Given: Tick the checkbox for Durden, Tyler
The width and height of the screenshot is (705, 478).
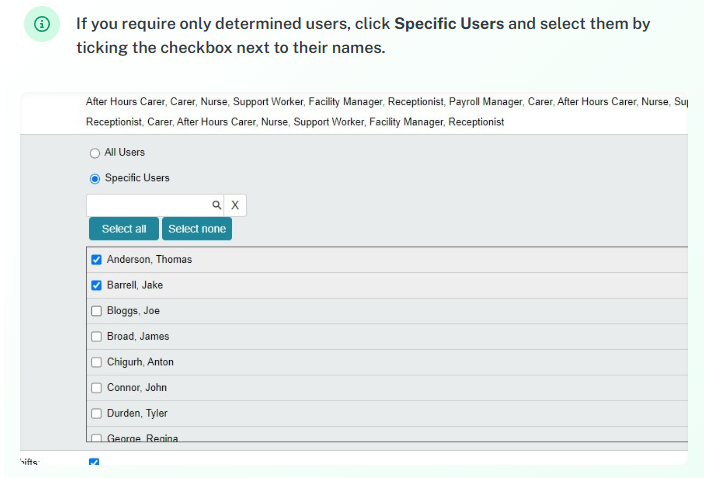Looking at the screenshot, I should tap(96, 413).
